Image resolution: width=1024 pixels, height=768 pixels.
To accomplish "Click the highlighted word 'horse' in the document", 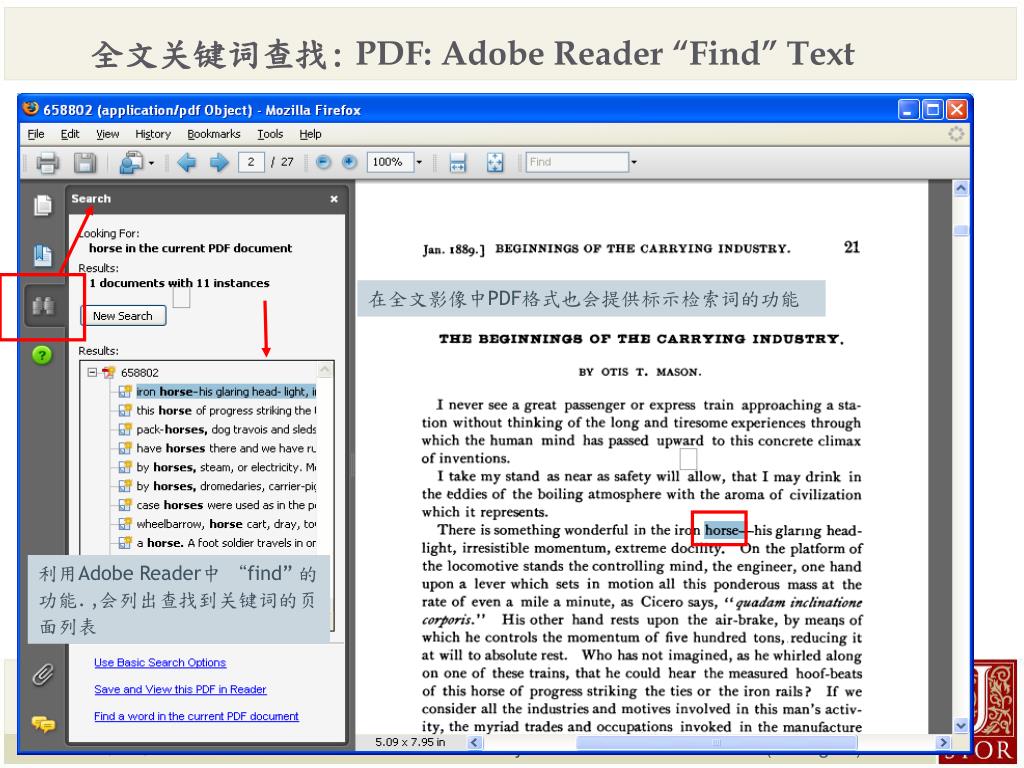I will 722,530.
